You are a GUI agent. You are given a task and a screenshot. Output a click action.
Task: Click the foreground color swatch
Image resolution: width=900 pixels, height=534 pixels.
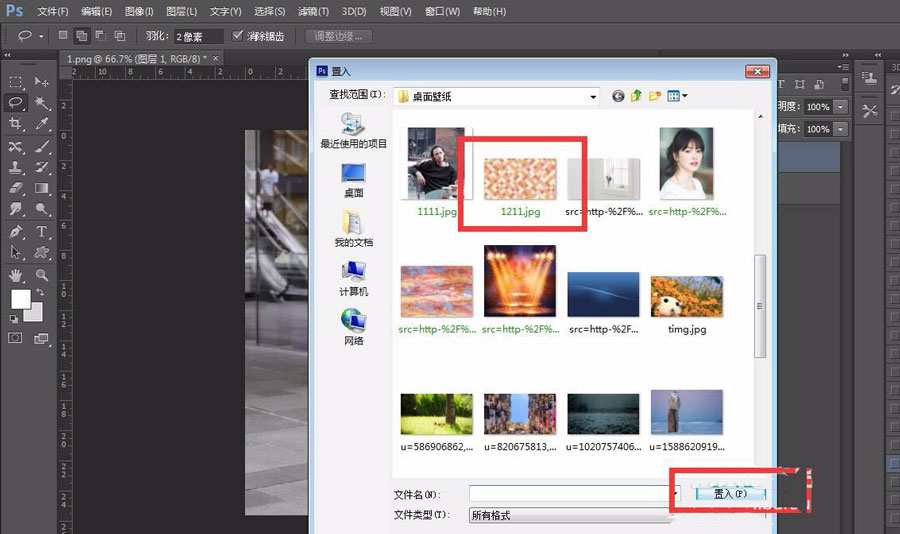coord(21,299)
